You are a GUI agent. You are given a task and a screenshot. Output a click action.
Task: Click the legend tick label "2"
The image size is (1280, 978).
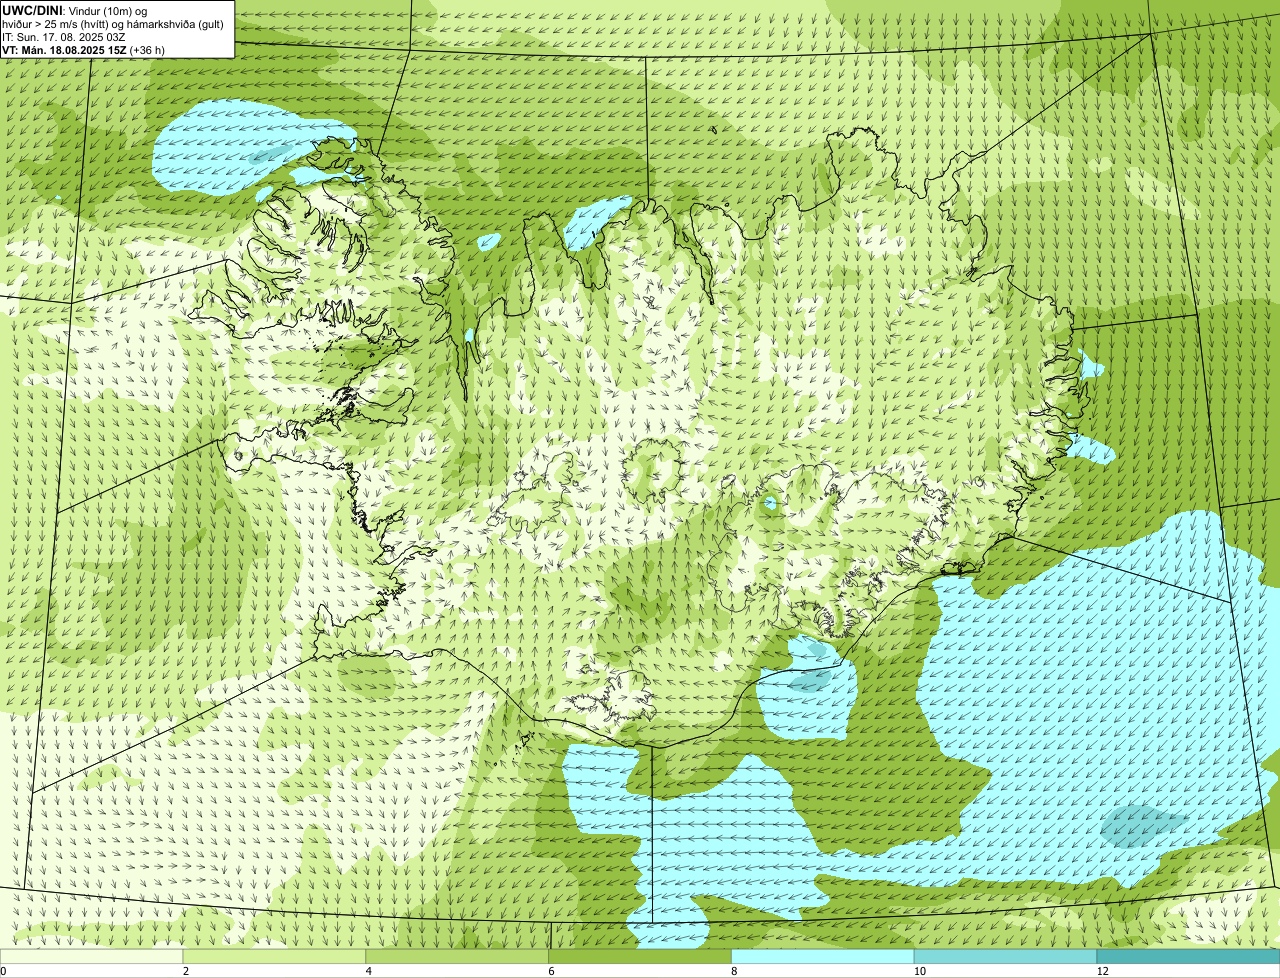pos(186,971)
